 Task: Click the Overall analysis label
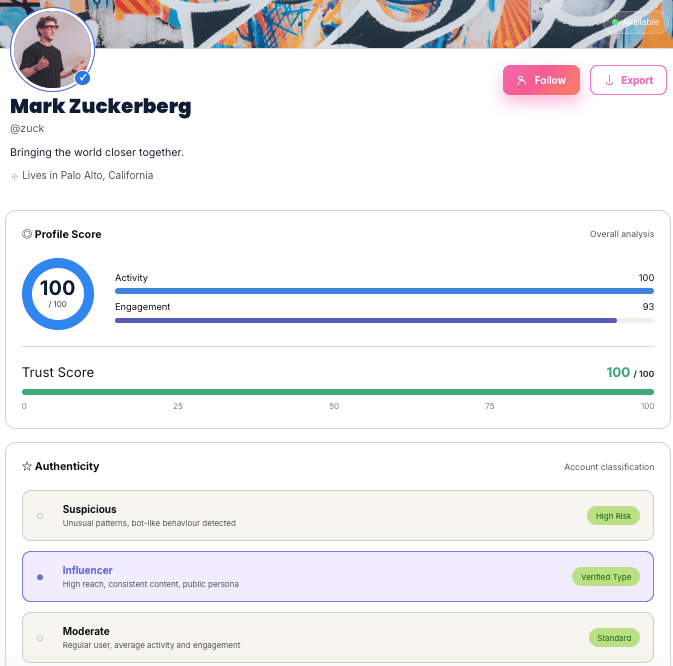622,234
